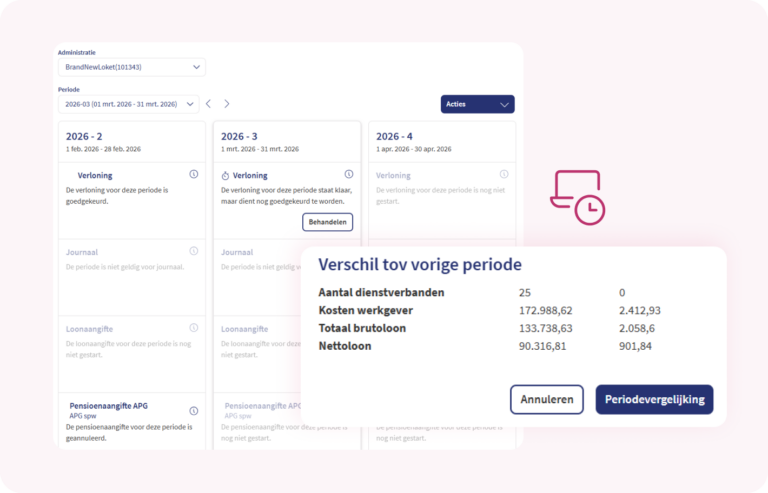Select the 2026 - 4 period column header
Image resolution: width=768 pixels, height=493 pixels.
(394, 136)
